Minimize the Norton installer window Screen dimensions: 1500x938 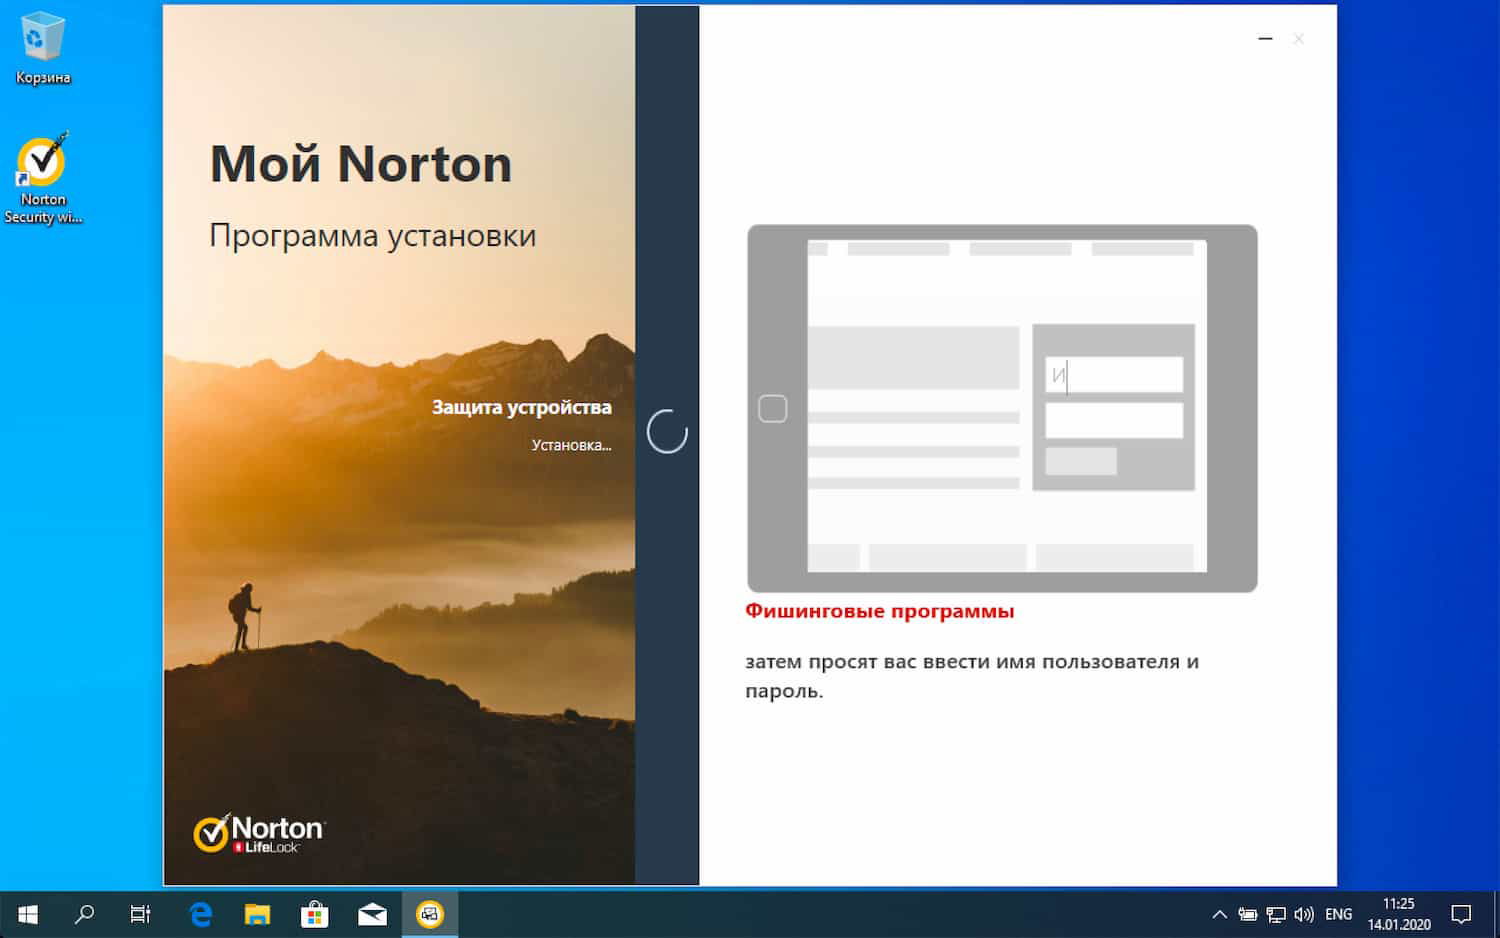[1265, 39]
